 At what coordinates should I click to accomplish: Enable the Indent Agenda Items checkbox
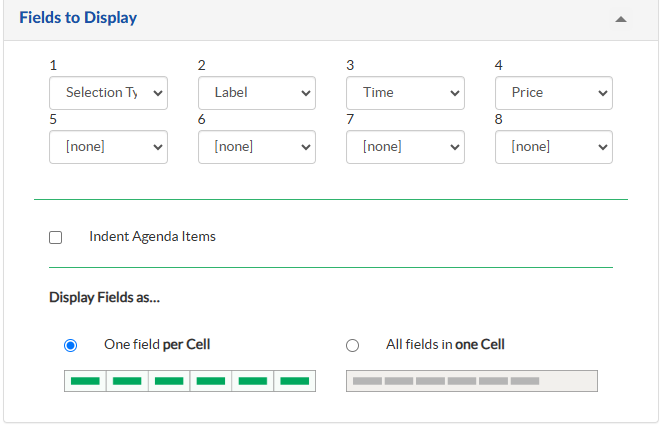point(56,238)
